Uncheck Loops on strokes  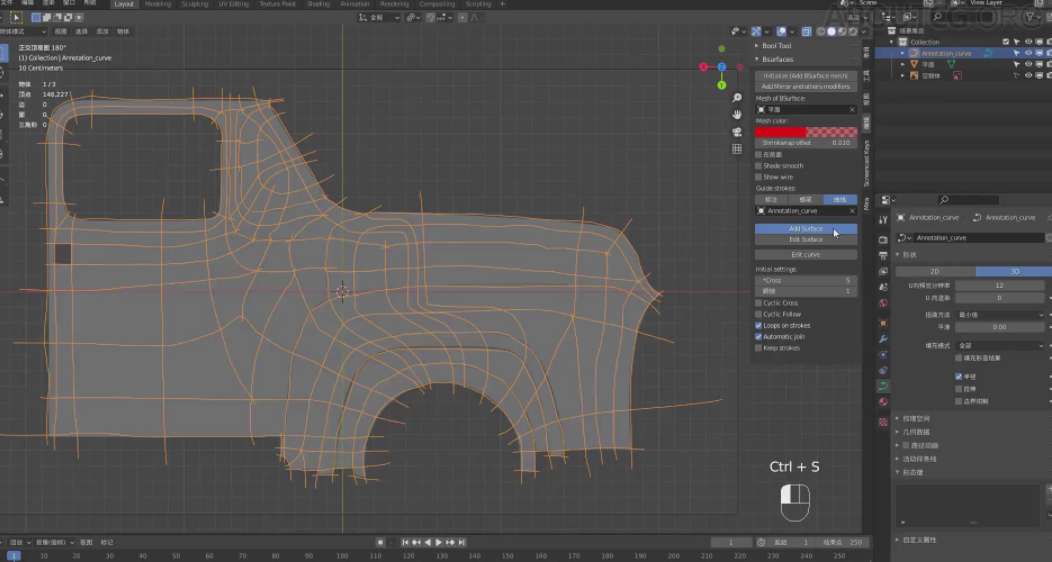758,326
